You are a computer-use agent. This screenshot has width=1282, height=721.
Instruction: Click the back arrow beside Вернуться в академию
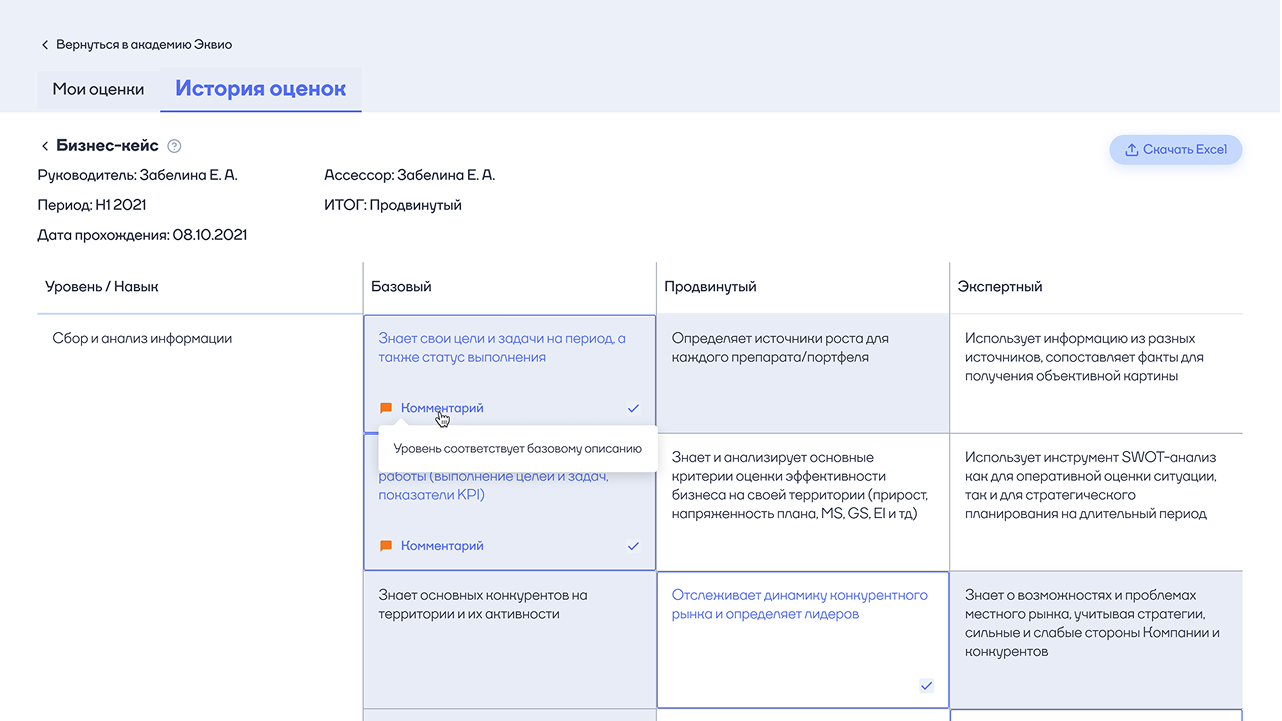tap(44, 45)
